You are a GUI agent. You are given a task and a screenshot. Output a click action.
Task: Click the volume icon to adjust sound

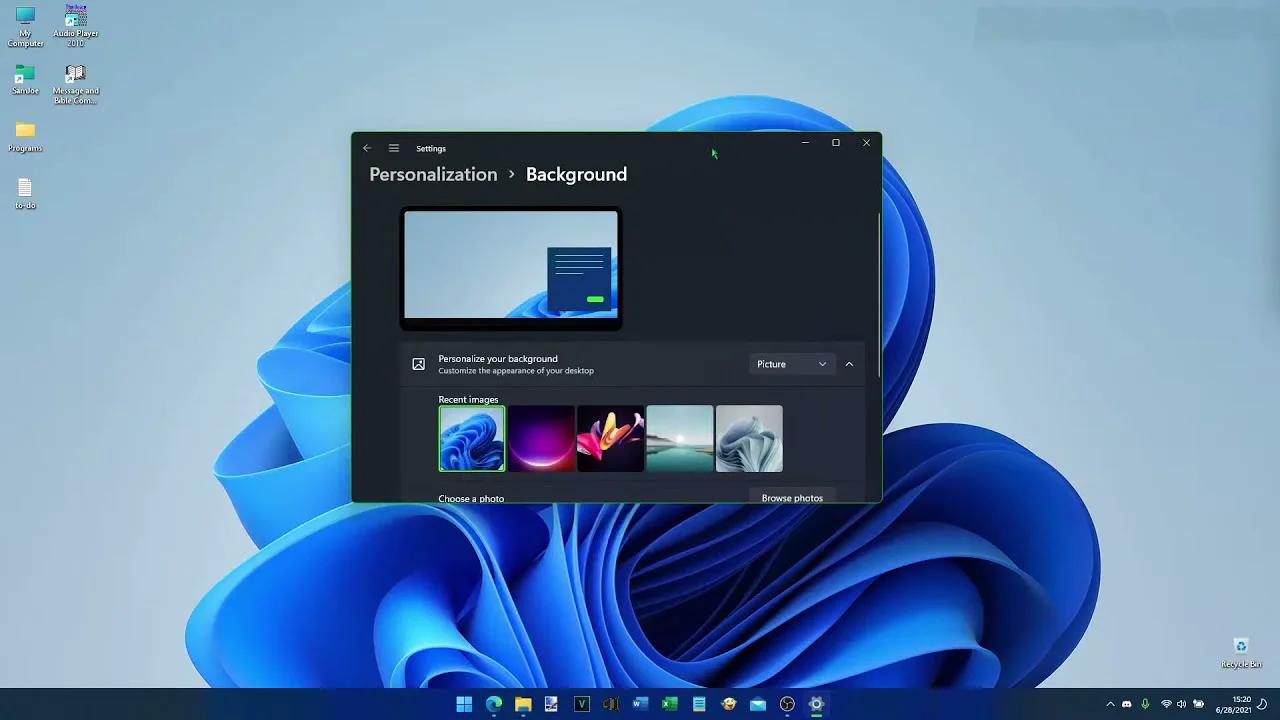[1181, 704]
